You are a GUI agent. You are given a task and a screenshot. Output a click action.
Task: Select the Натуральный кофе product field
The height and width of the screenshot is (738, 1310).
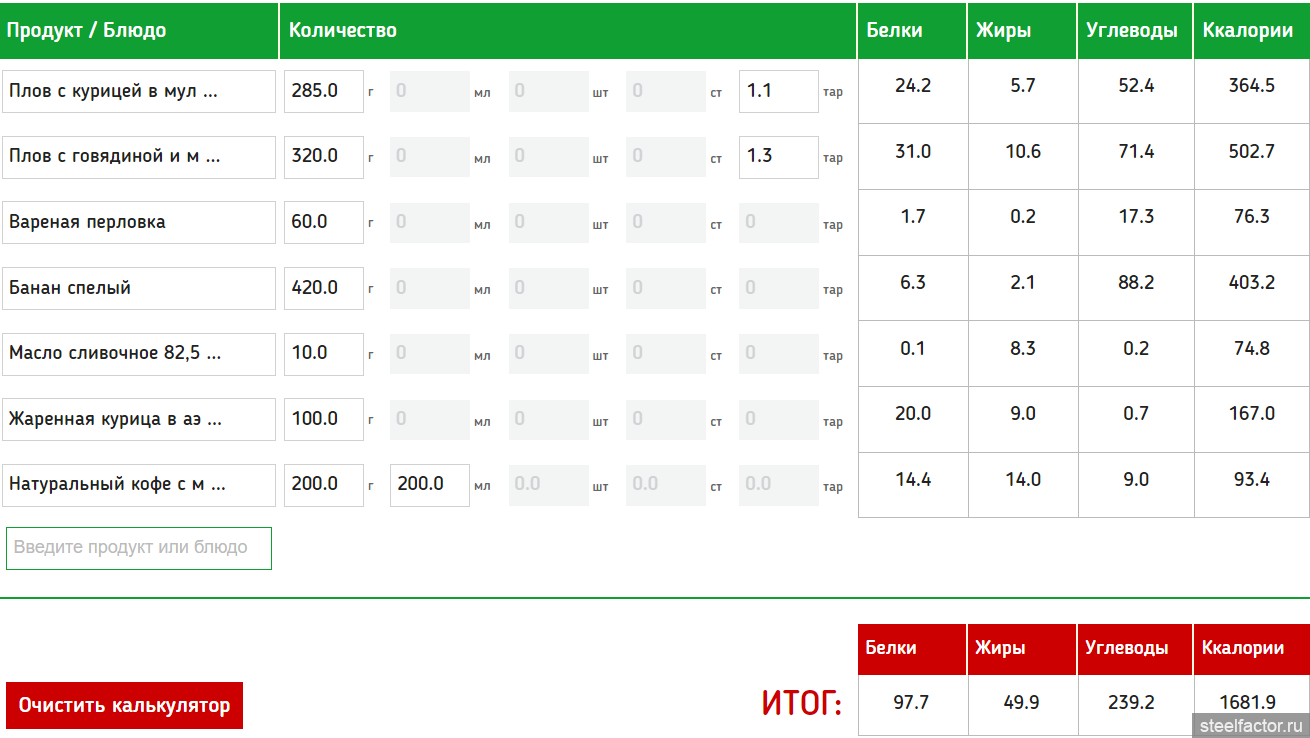tap(139, 485)
